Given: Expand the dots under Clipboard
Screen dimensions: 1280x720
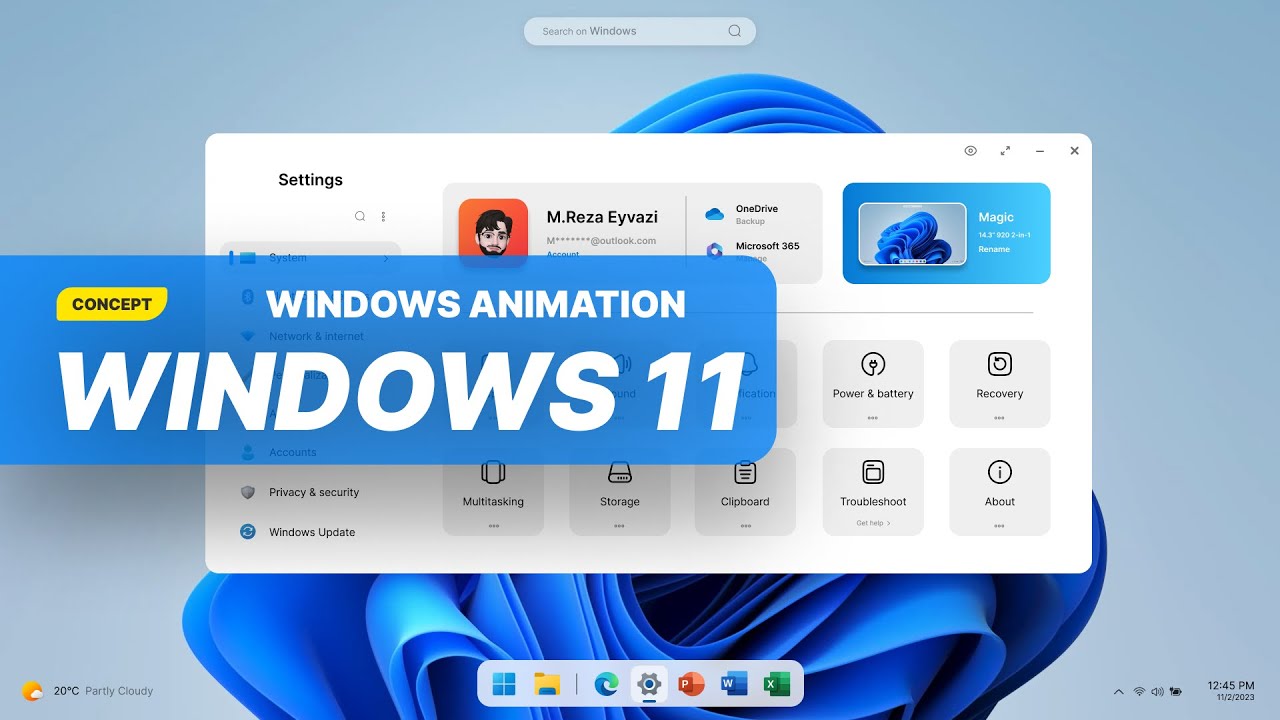Looking at the screenshot, I should 745,526.
